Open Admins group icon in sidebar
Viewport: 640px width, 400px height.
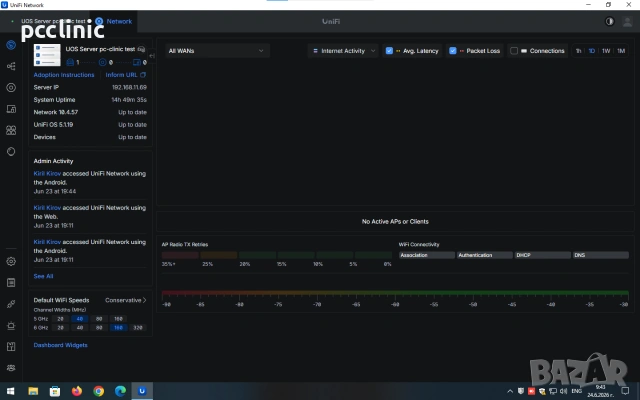11,368
